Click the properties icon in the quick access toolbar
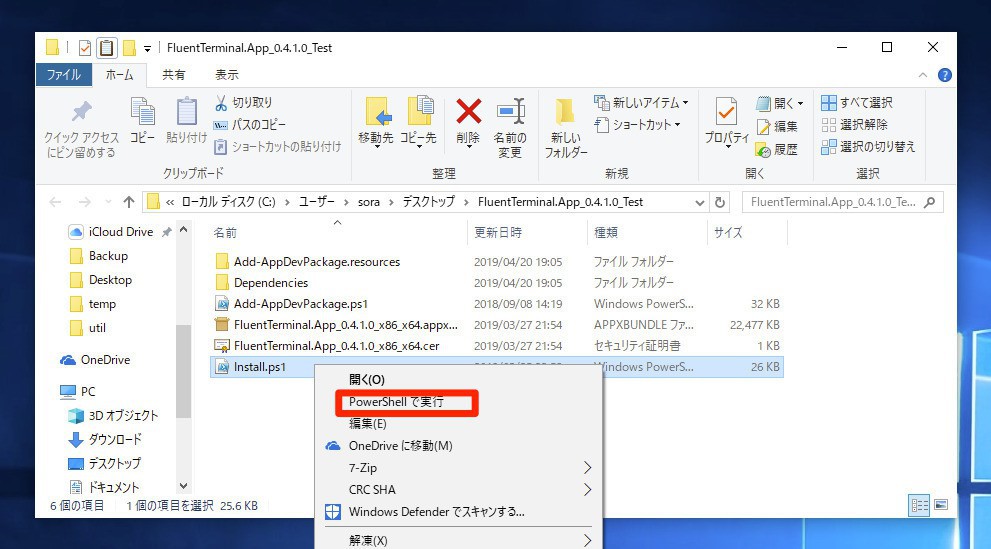Viewport: 991px width, 549px height. point(84,48)
